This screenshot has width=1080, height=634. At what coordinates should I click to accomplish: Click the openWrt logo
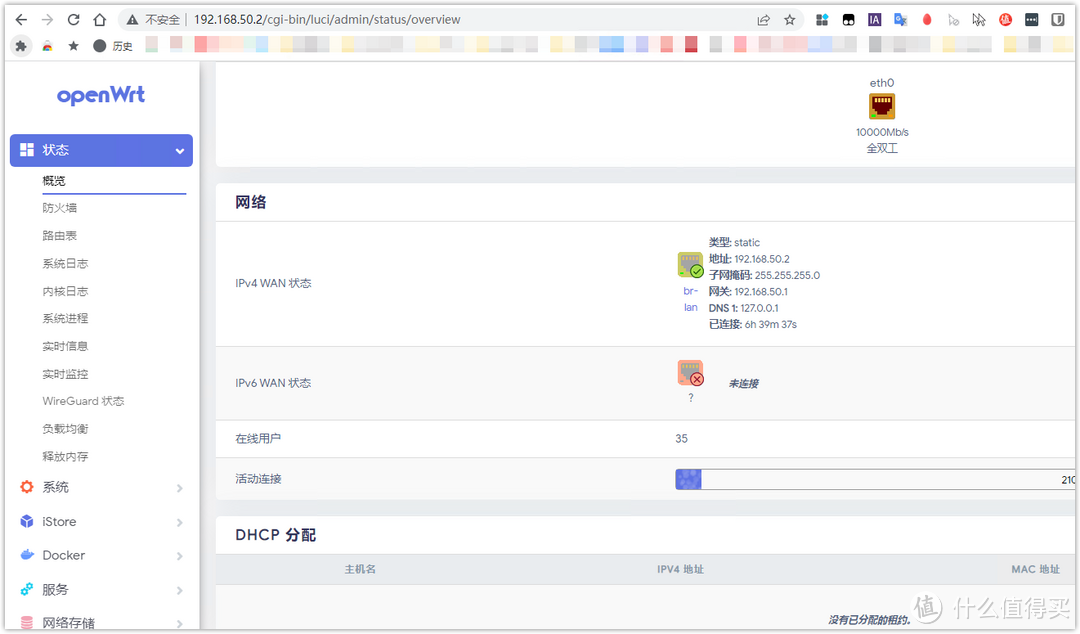(101, 95)
